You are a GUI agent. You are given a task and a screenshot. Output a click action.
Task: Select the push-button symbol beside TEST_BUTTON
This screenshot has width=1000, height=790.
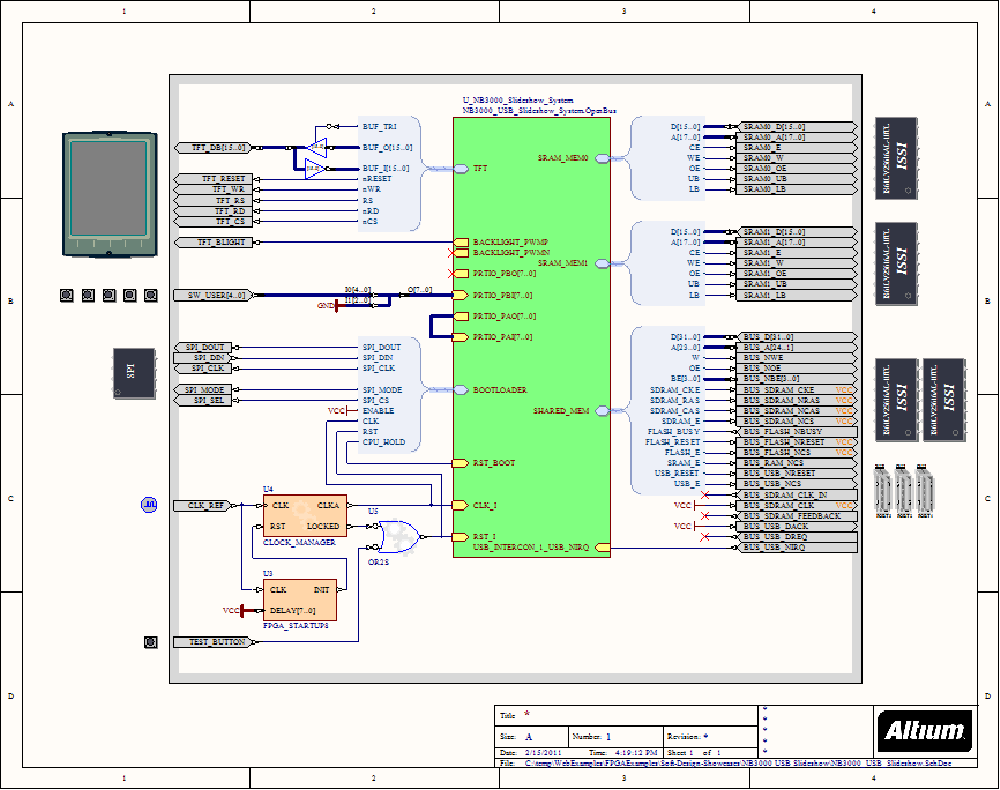[x=151, y=642]
